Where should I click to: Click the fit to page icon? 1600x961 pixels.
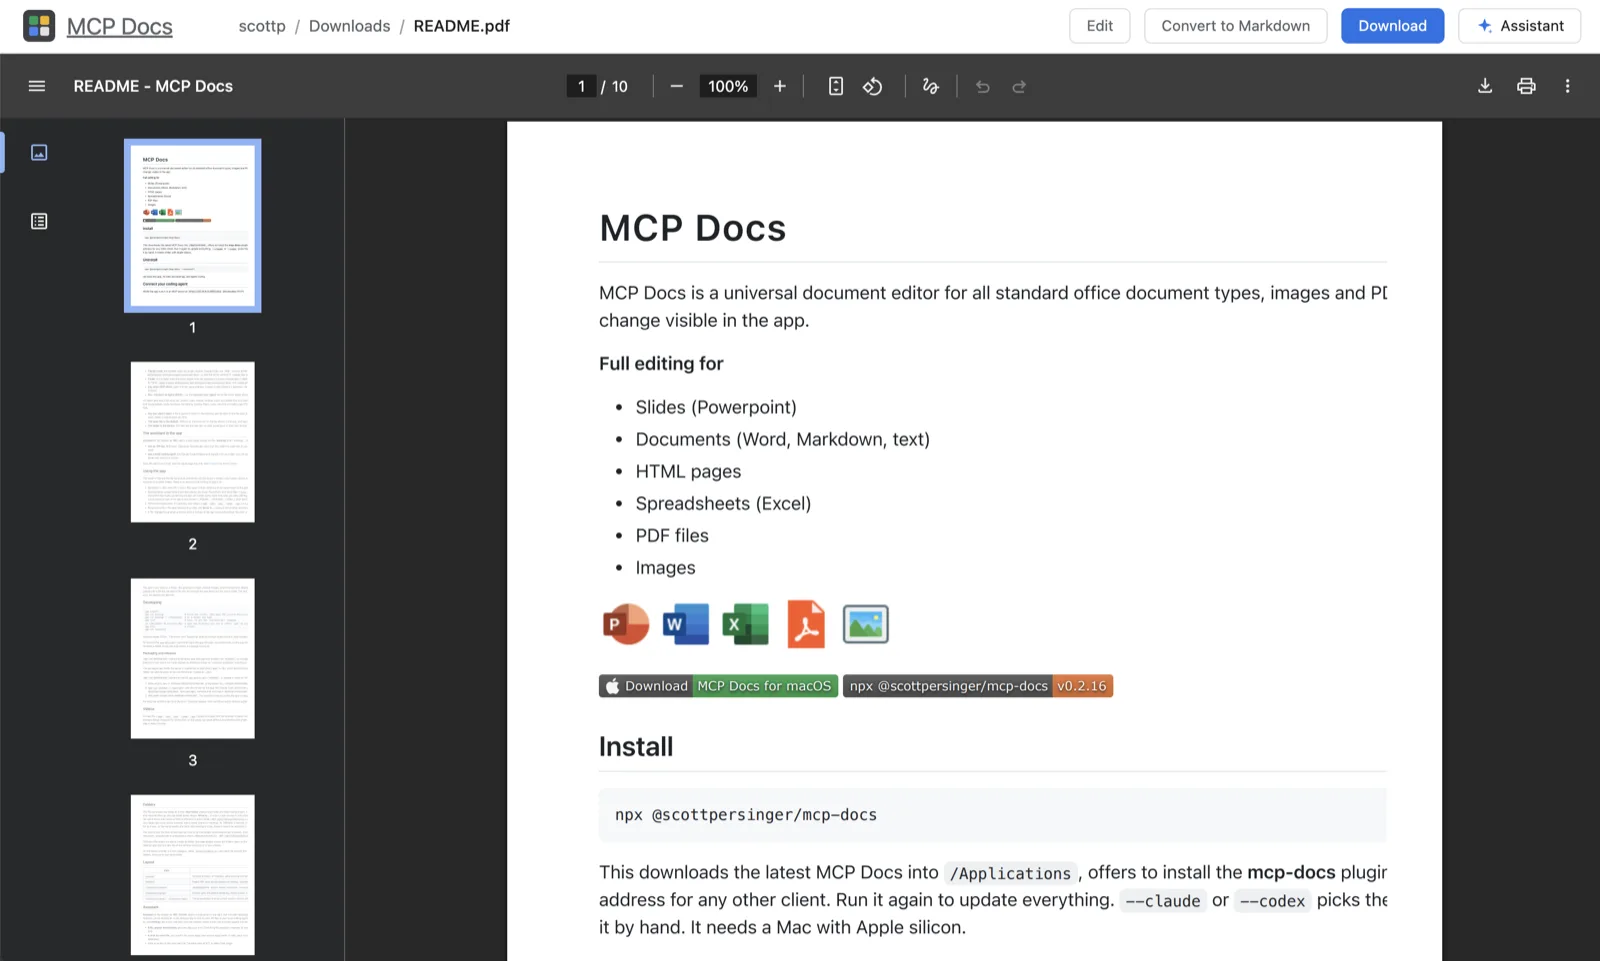pyautogui.click(x=836, y=86)
